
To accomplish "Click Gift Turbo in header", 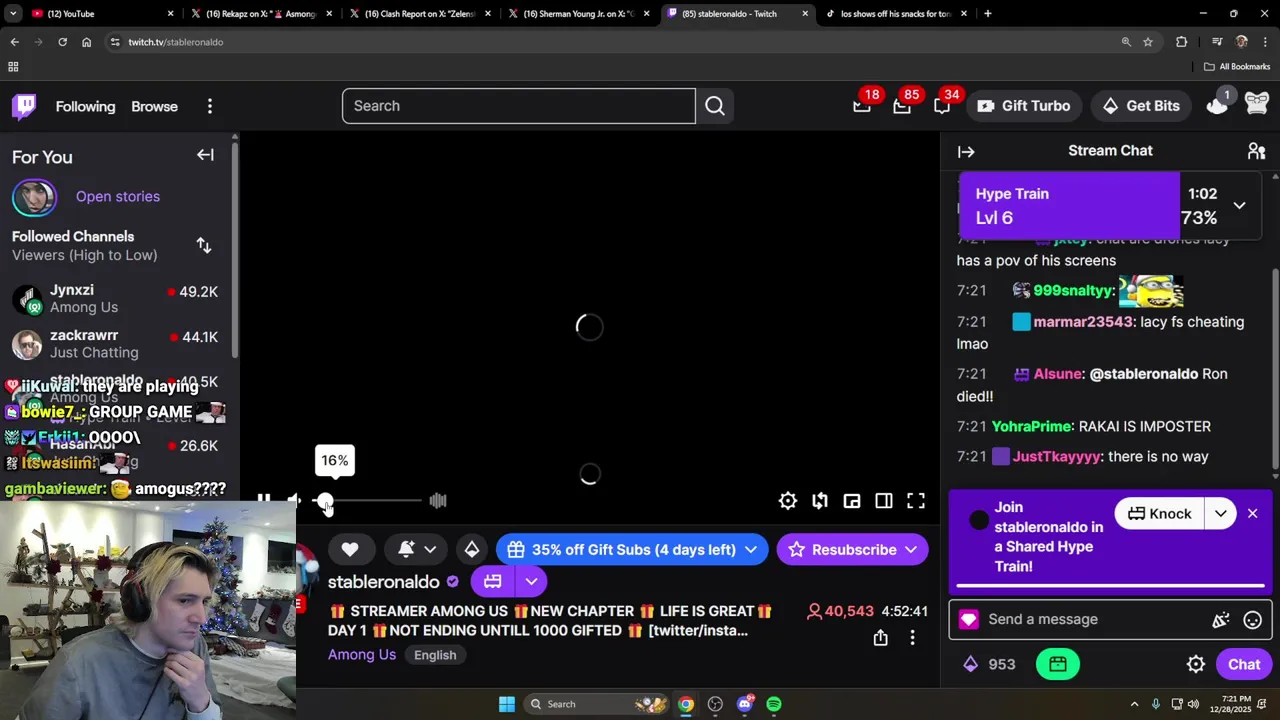I will 1023,106.
